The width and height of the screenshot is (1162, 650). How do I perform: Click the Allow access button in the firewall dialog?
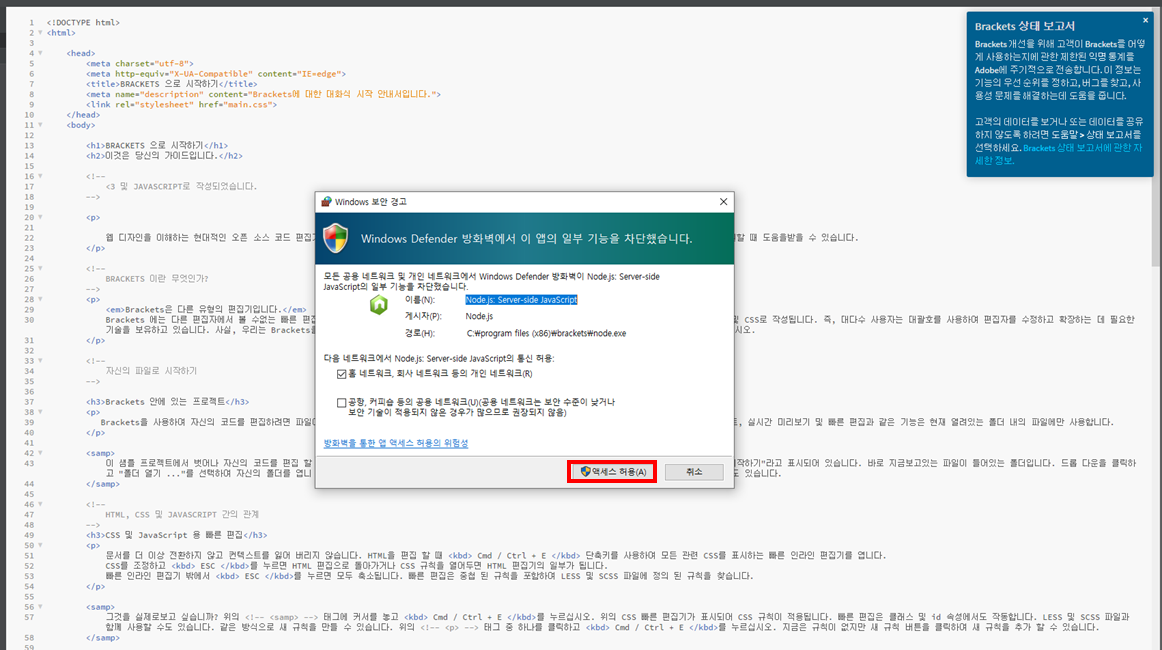[x=612, y=471]
